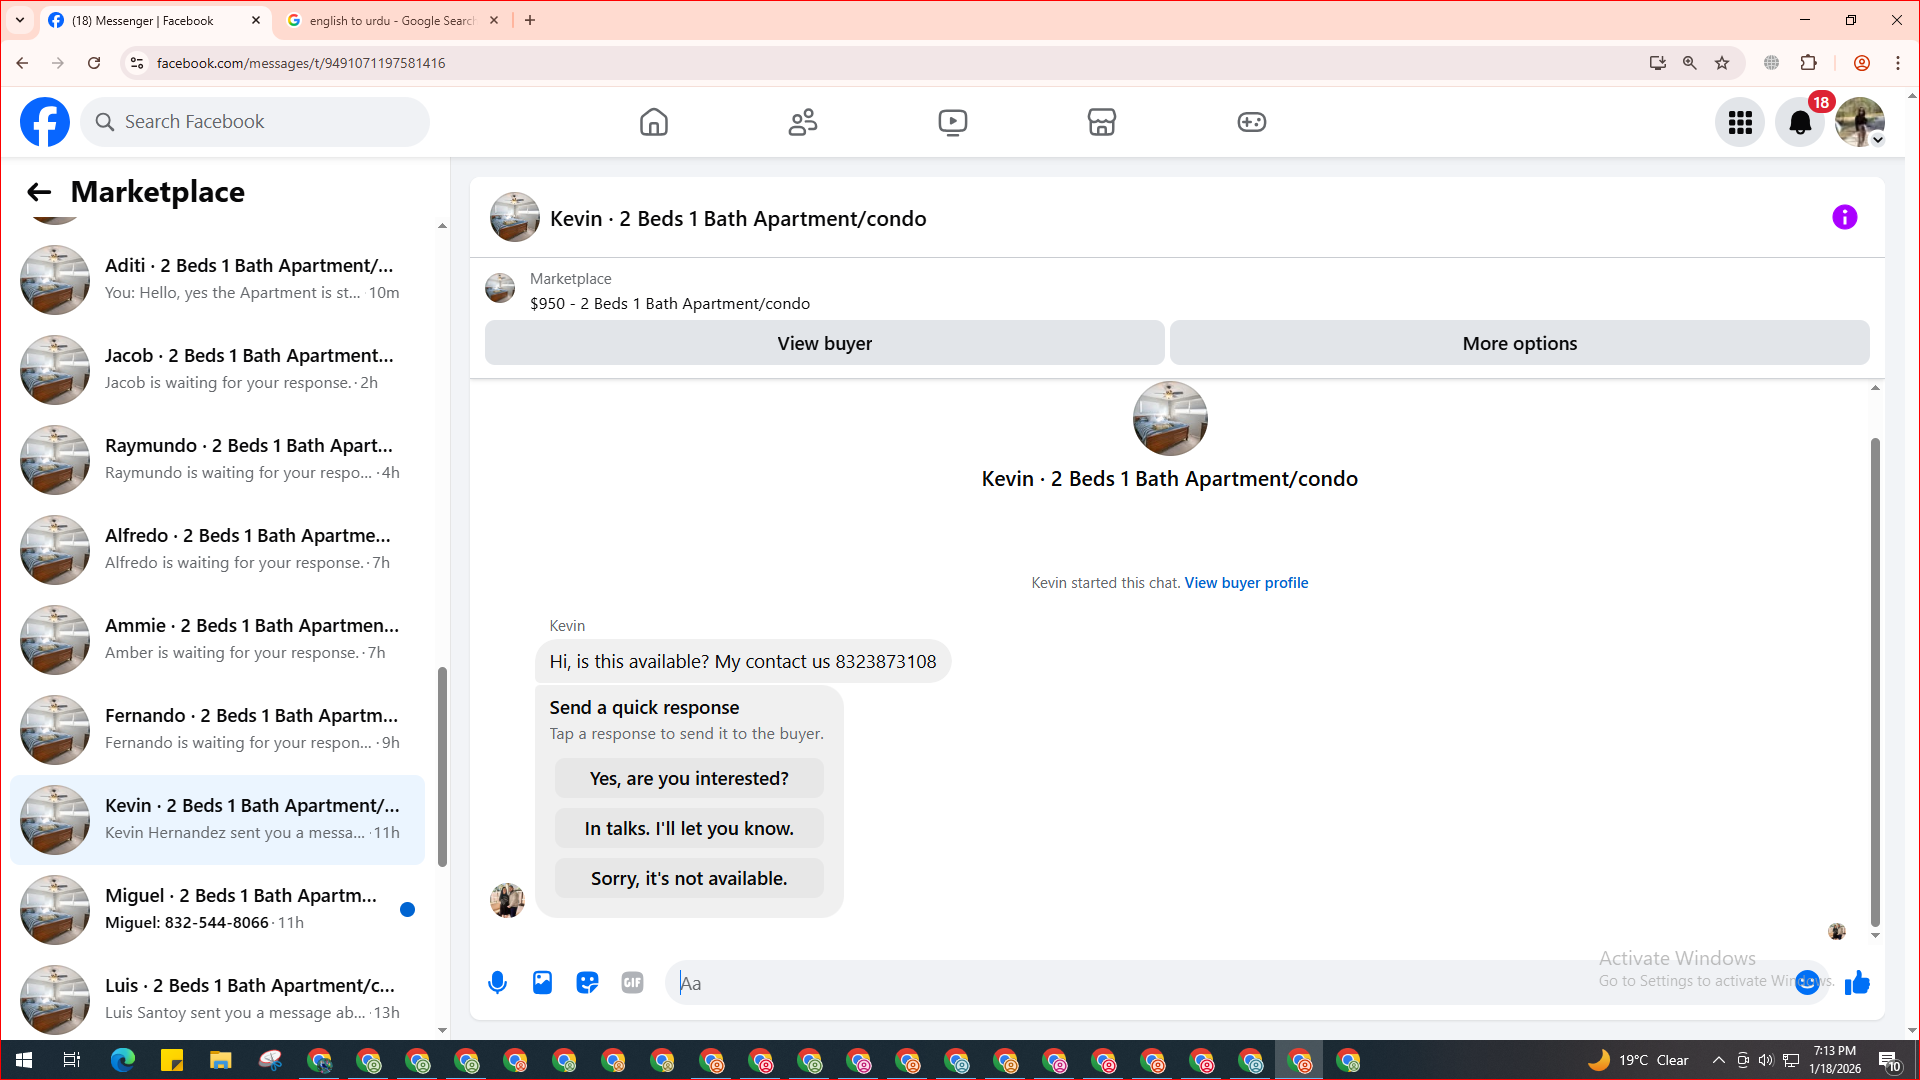Screen dimensions: 1920x1080
Task: Click the View buyer button
Action: tap(824, 343)
